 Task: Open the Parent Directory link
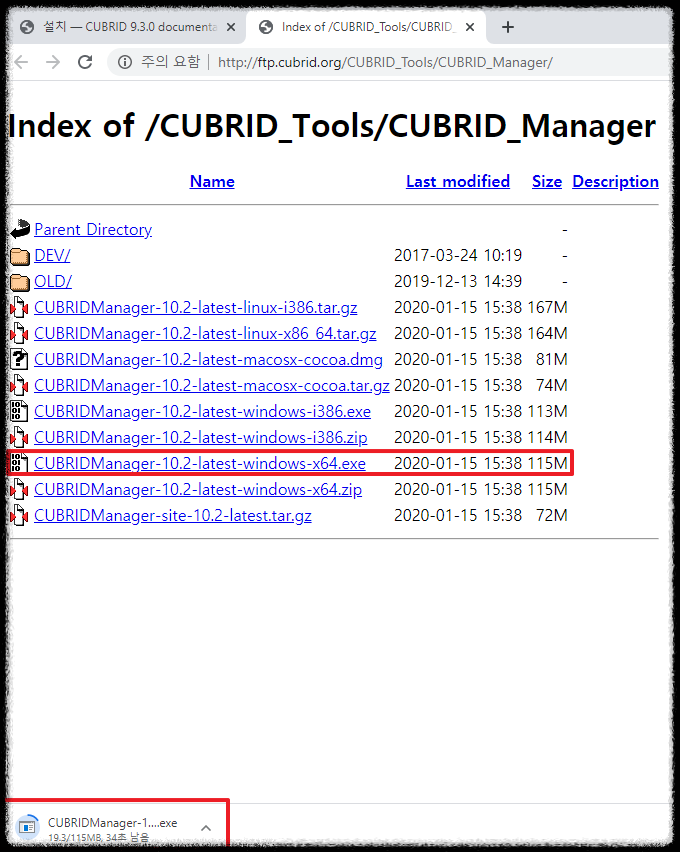[93, 229]
